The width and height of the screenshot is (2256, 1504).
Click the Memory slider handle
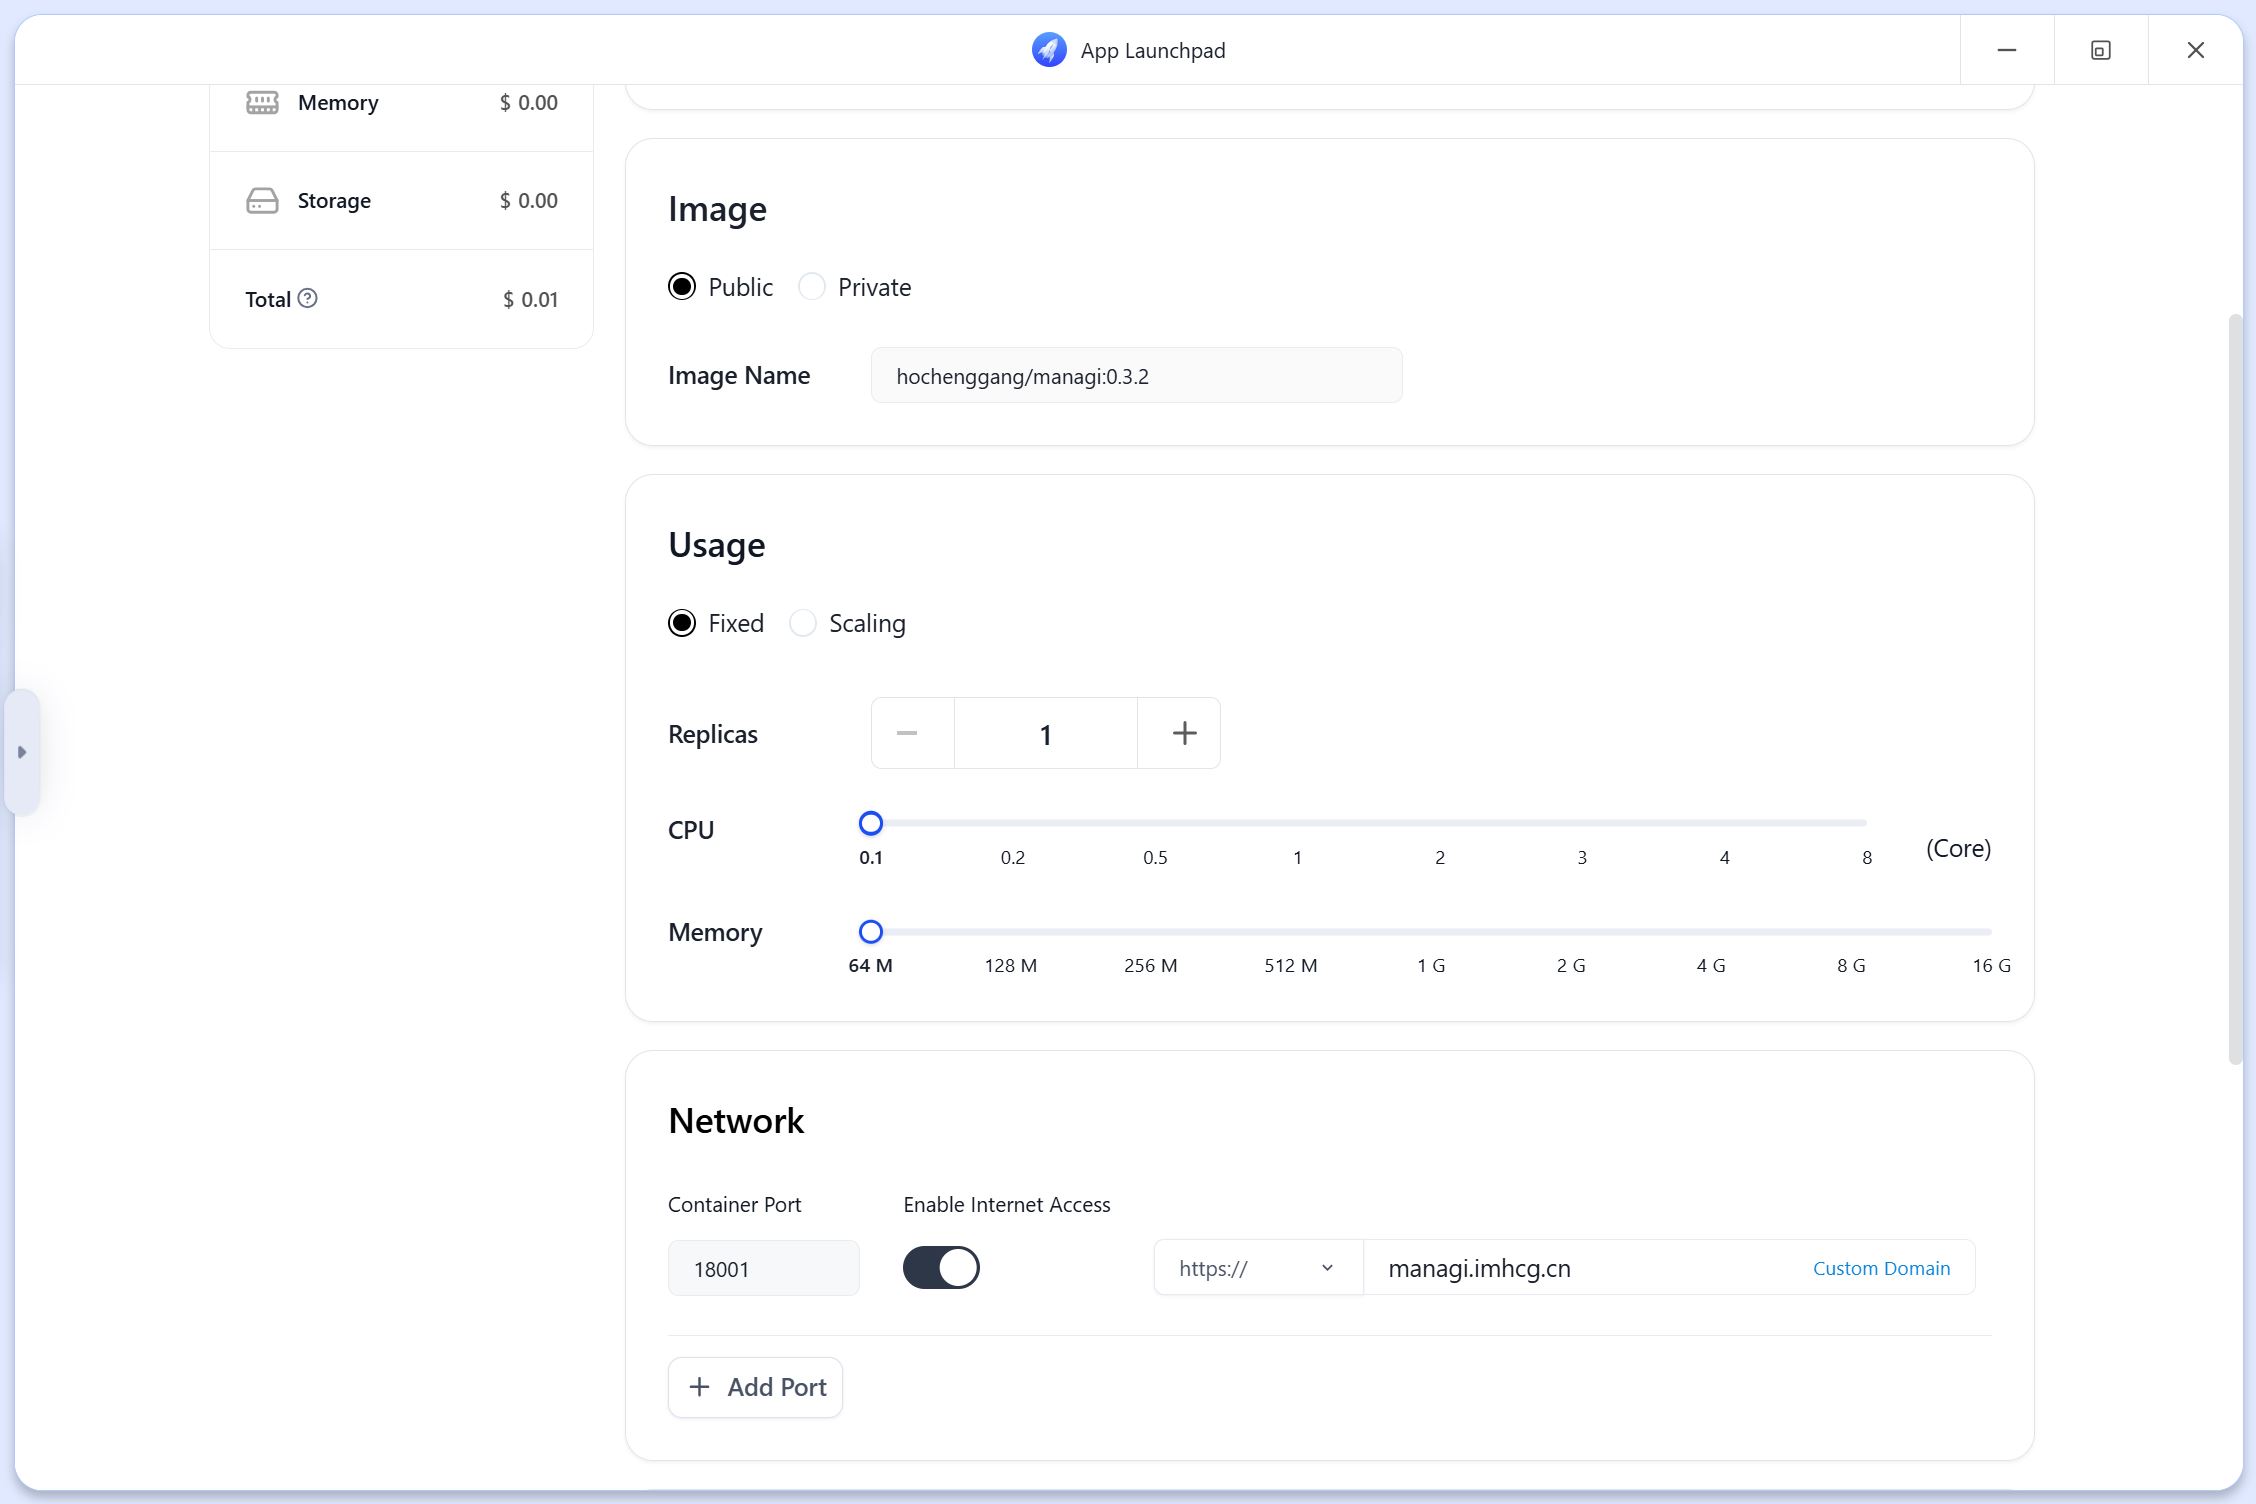[871, 932]
